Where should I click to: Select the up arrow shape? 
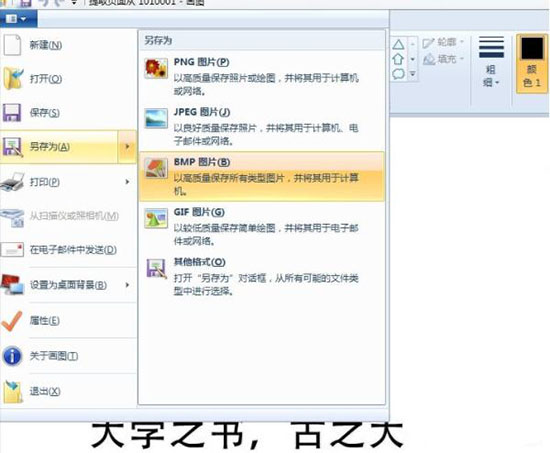(398, 59)
